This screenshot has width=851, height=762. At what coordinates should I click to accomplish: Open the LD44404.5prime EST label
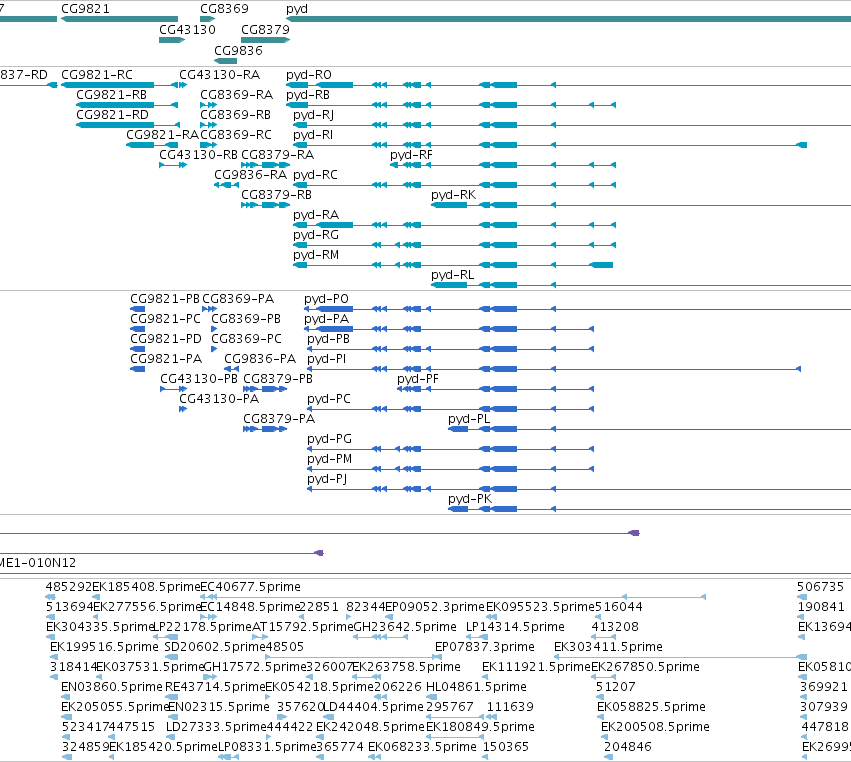click(373, 706)
